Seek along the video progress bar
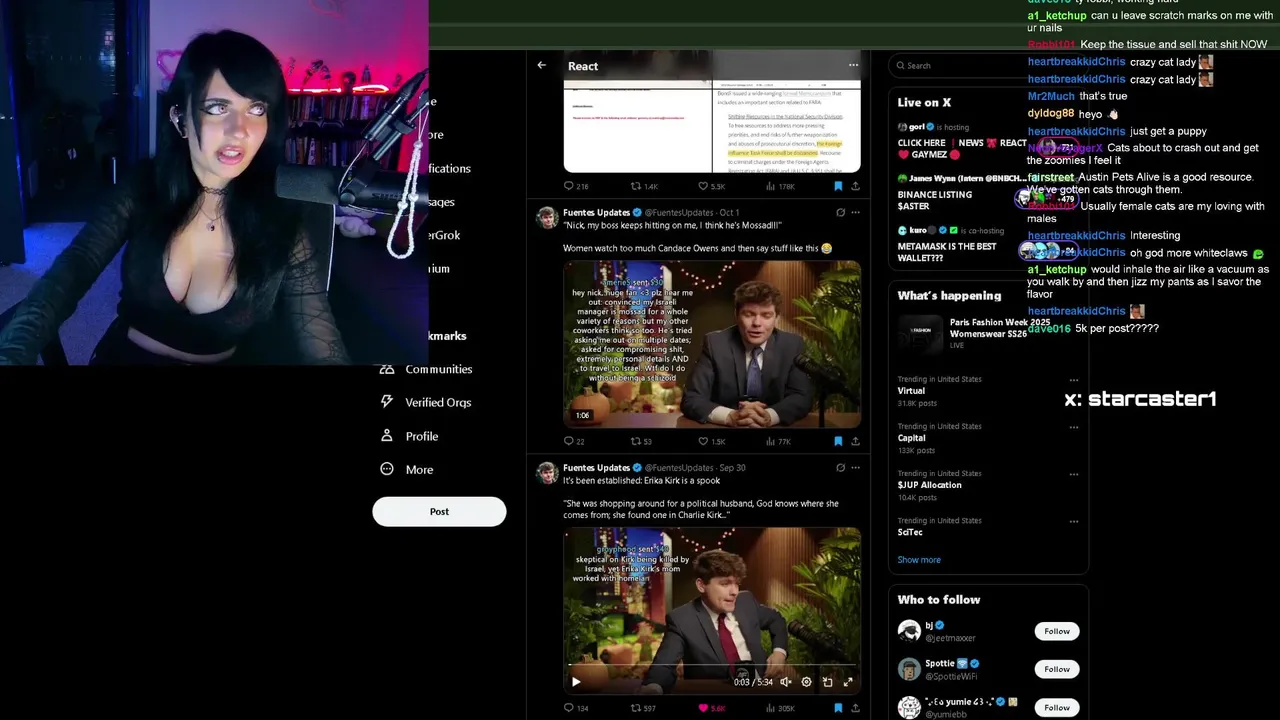This screenshot has width=1280, height=720. (712, 665)
